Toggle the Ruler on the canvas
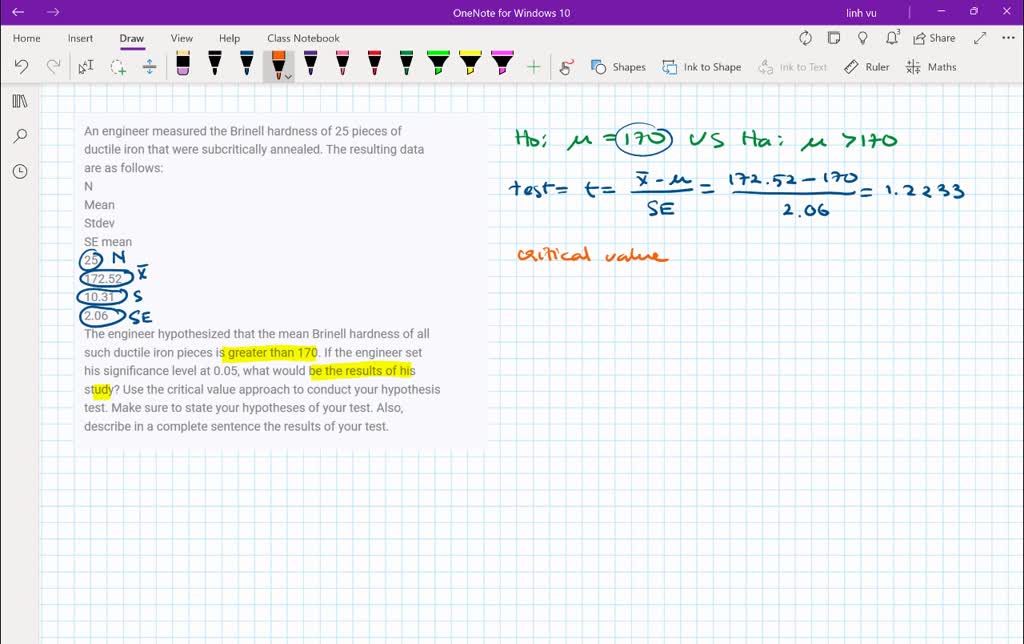This screenshot has width=1024, height=644. [x=866, y=67]
